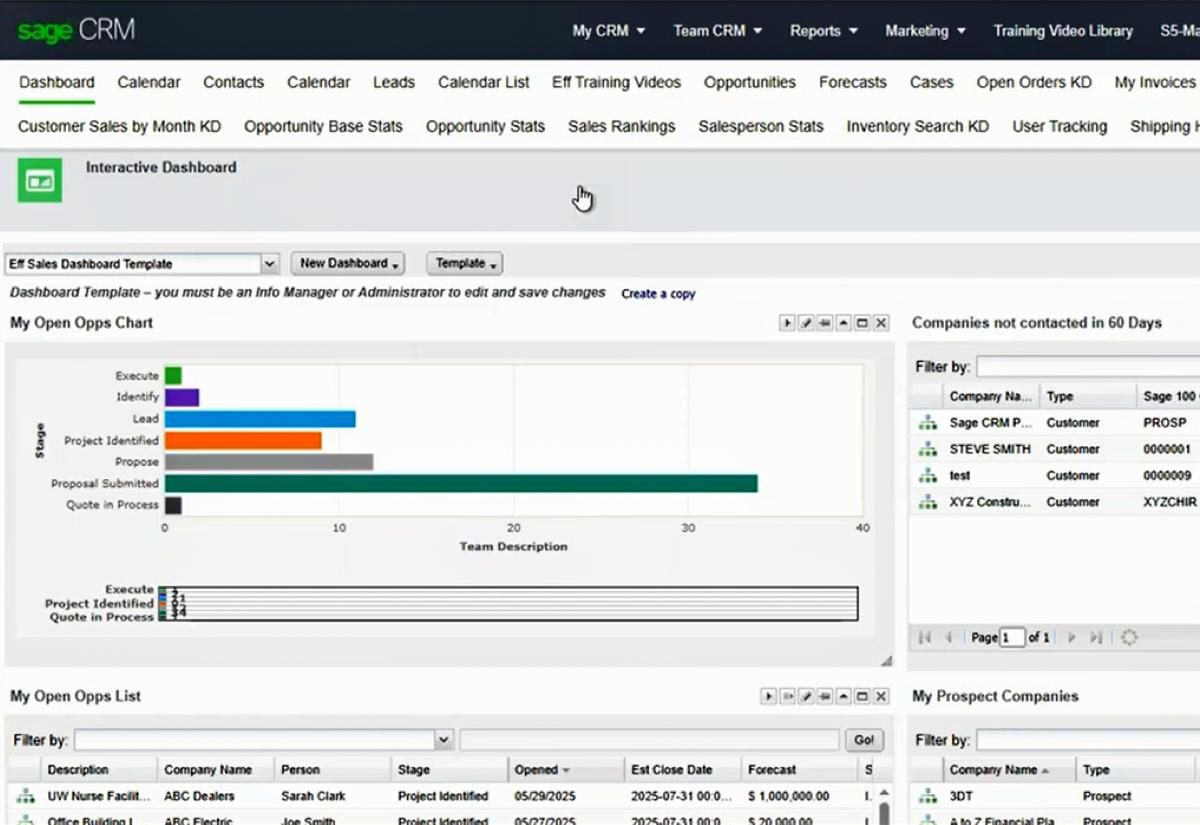Image resolution: width=1200 pixels, height=825 pixels.
Task: Click the orange Project Identified bar in the chart
Action: click(243, 440)
